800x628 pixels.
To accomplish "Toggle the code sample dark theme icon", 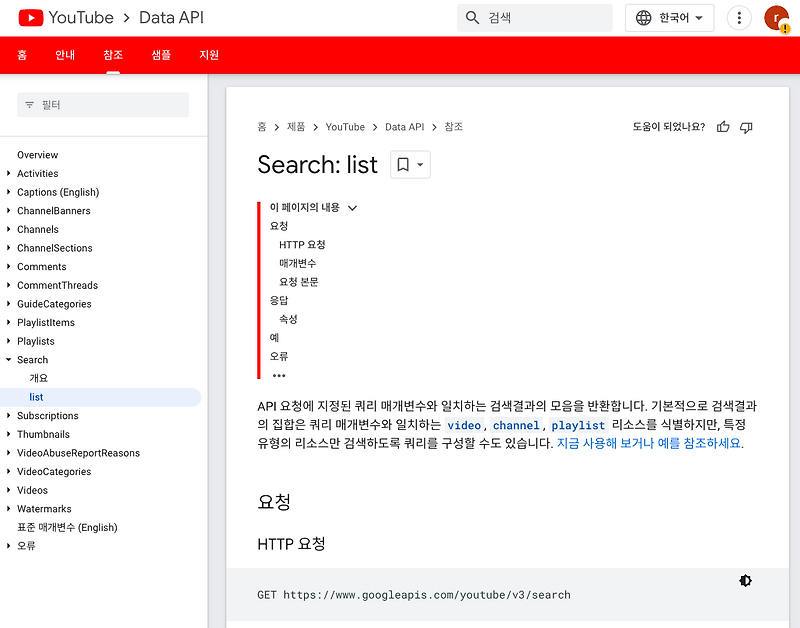I will (746, 580).
